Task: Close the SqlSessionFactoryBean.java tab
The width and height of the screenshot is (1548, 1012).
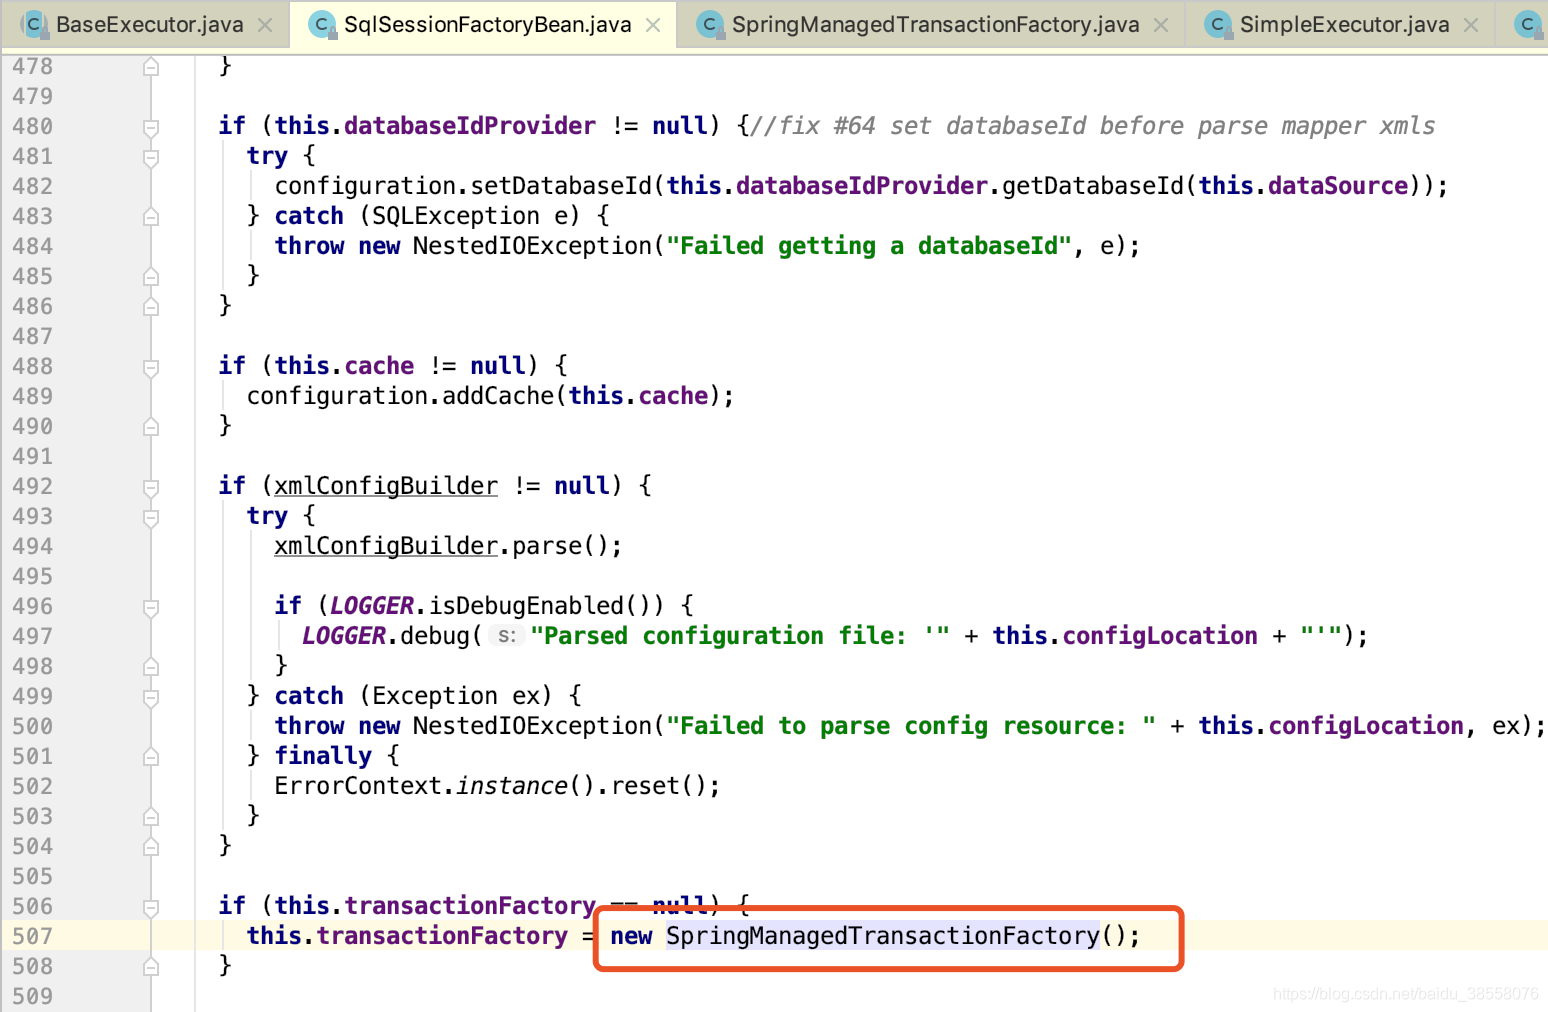Action: (653, 25)
